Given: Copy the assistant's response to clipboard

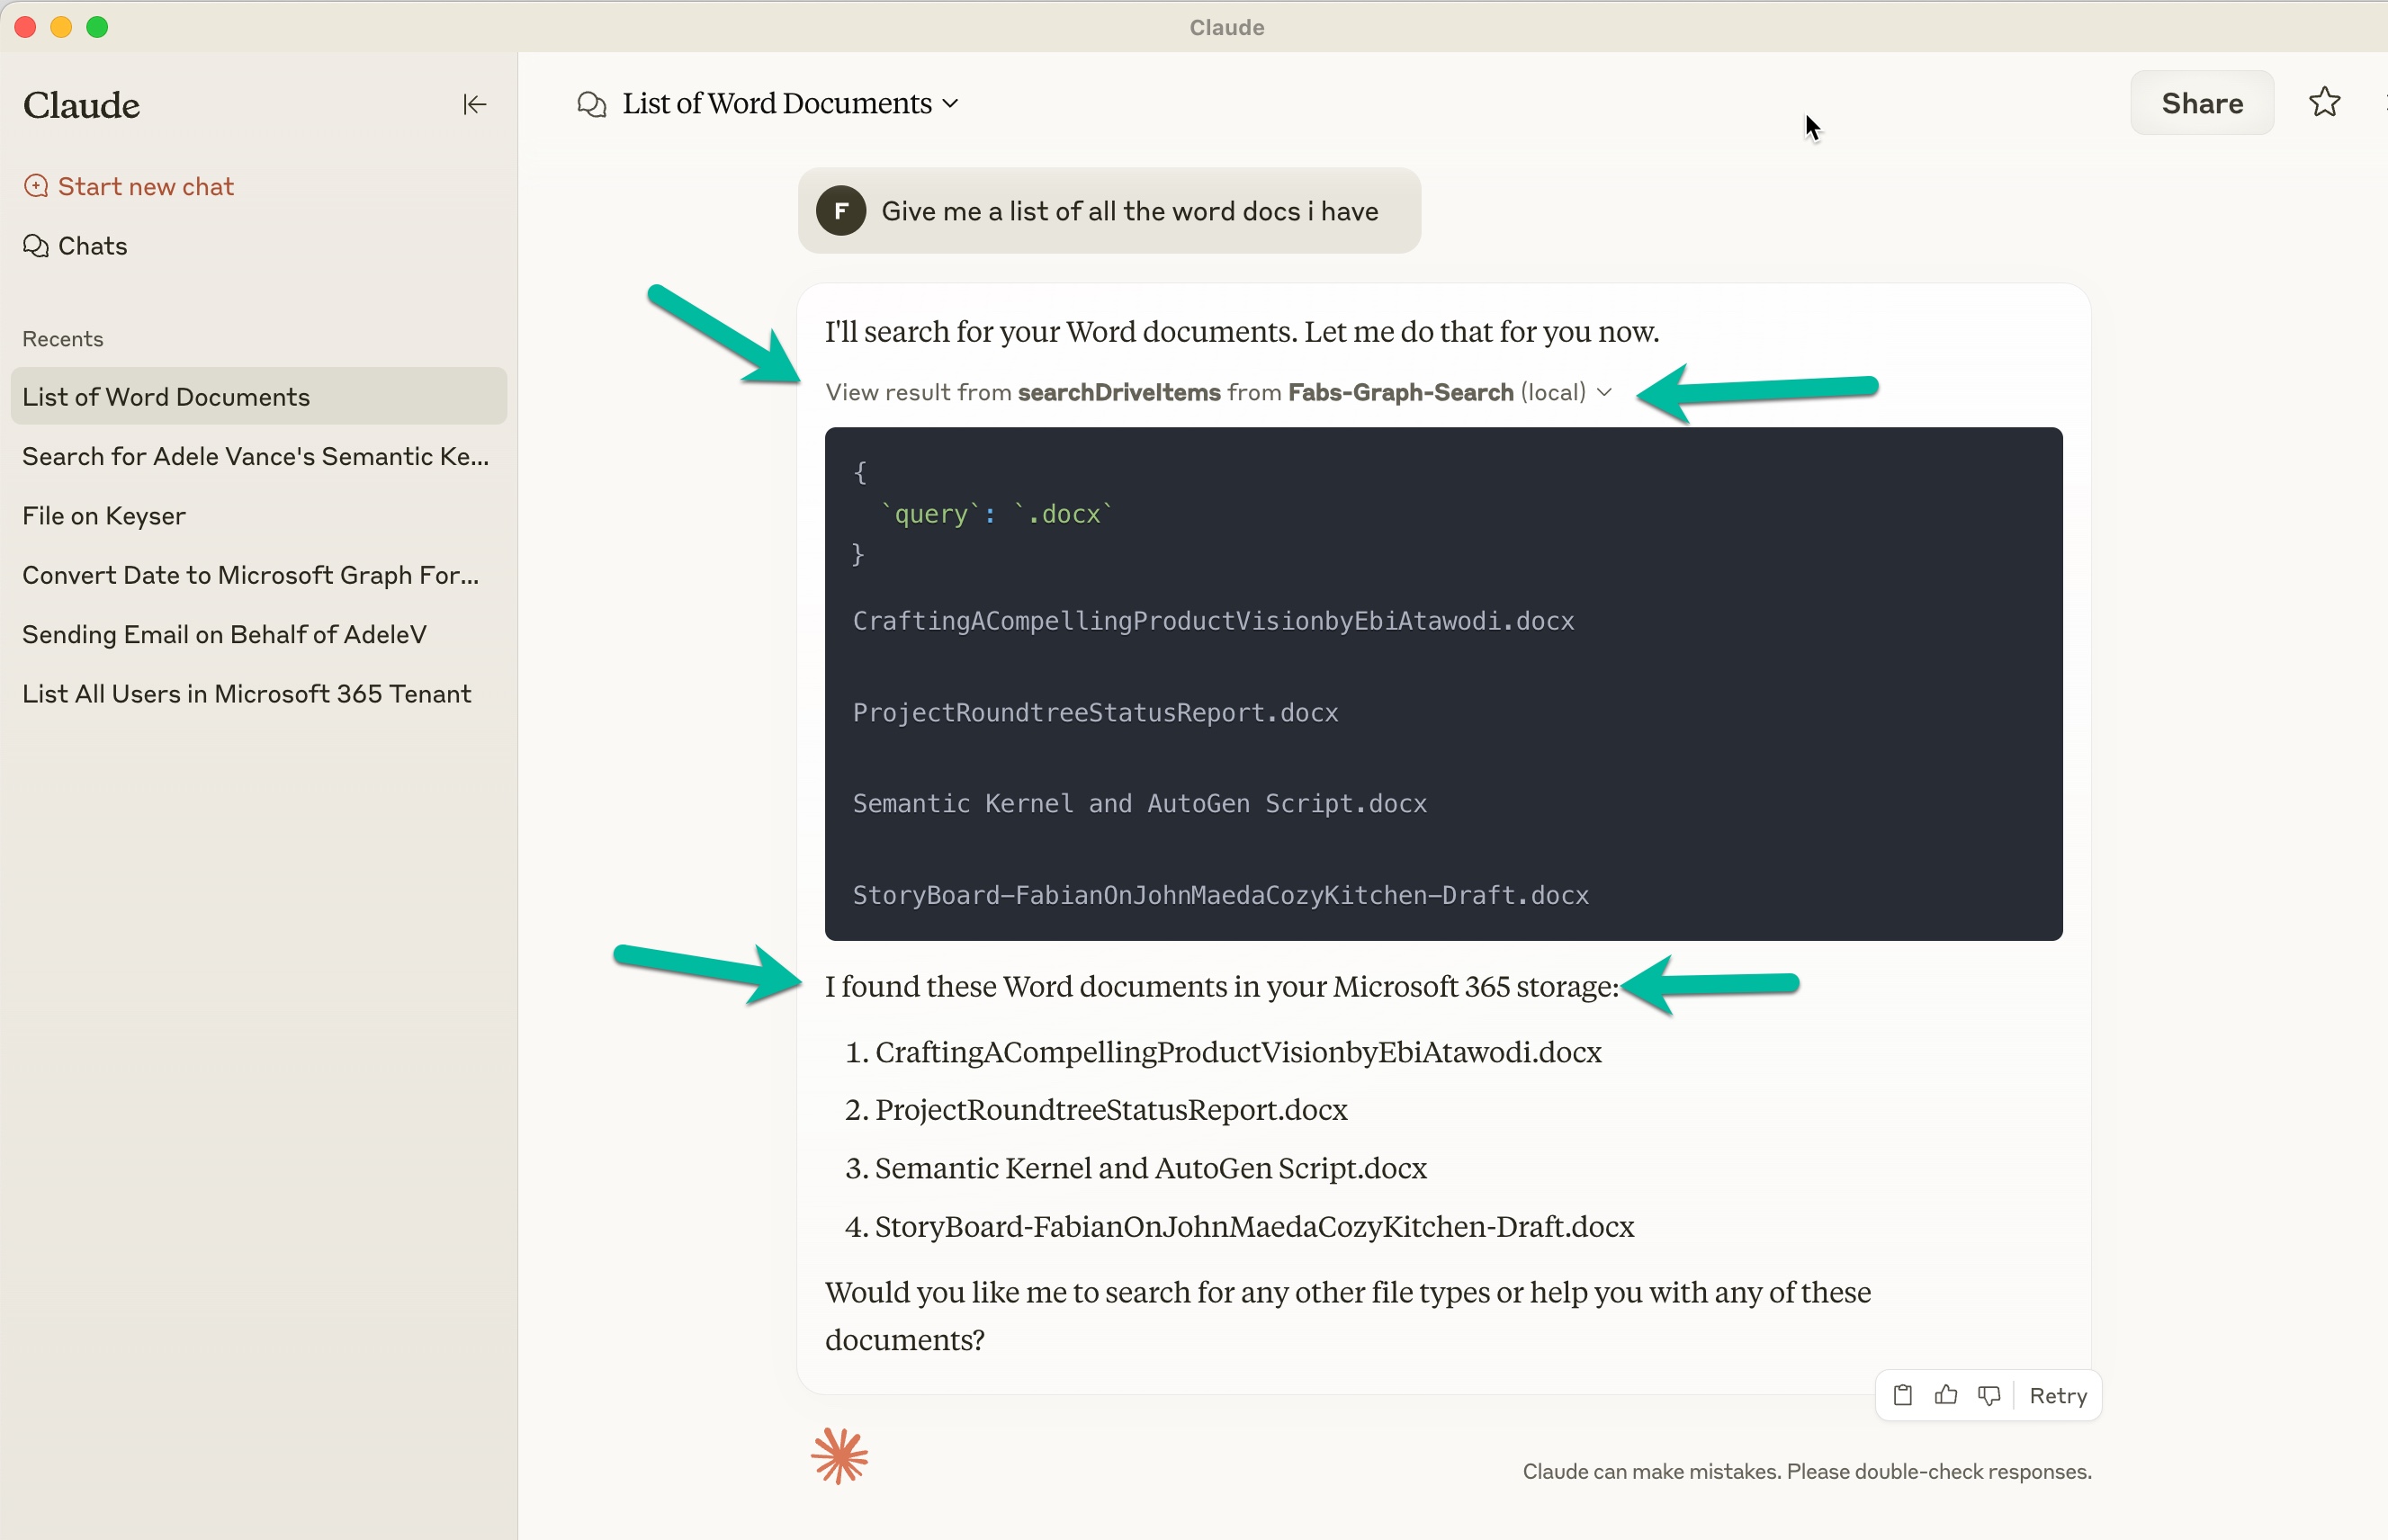Looking at the screenshot, I should [x=1903, y=1394].
